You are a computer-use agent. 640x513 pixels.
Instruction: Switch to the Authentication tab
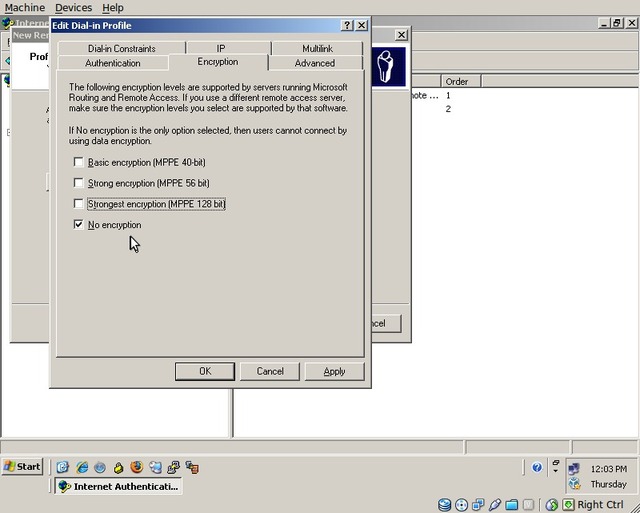113,63
